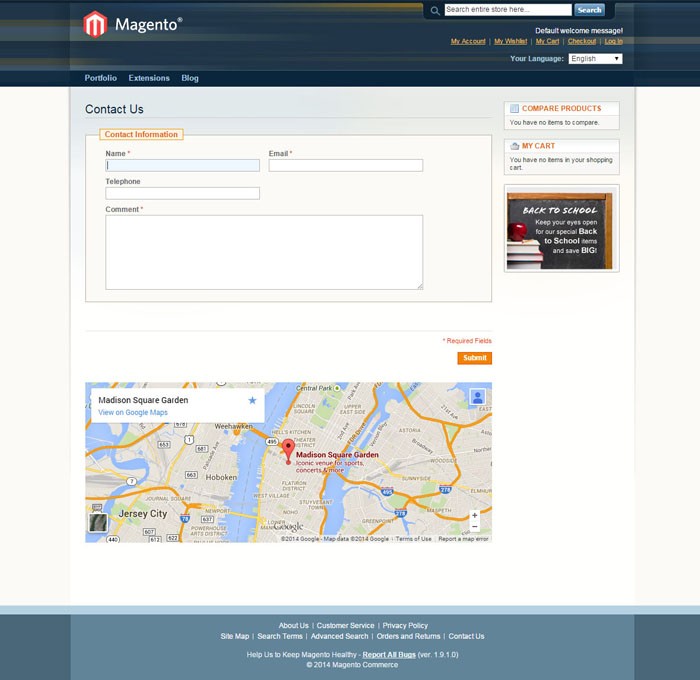This screenshot has height=680, width=700.
Task: Click the 'Contact Information' legend text
Action: (x=141, y=134)
